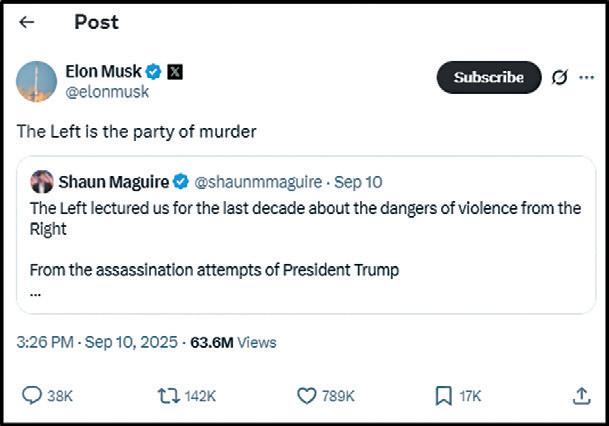Image resolution: width=609 pixels, height=426 pixels.
Task: Click Shaun Maguire's name in quoted post
Action: tap(114, 182)
